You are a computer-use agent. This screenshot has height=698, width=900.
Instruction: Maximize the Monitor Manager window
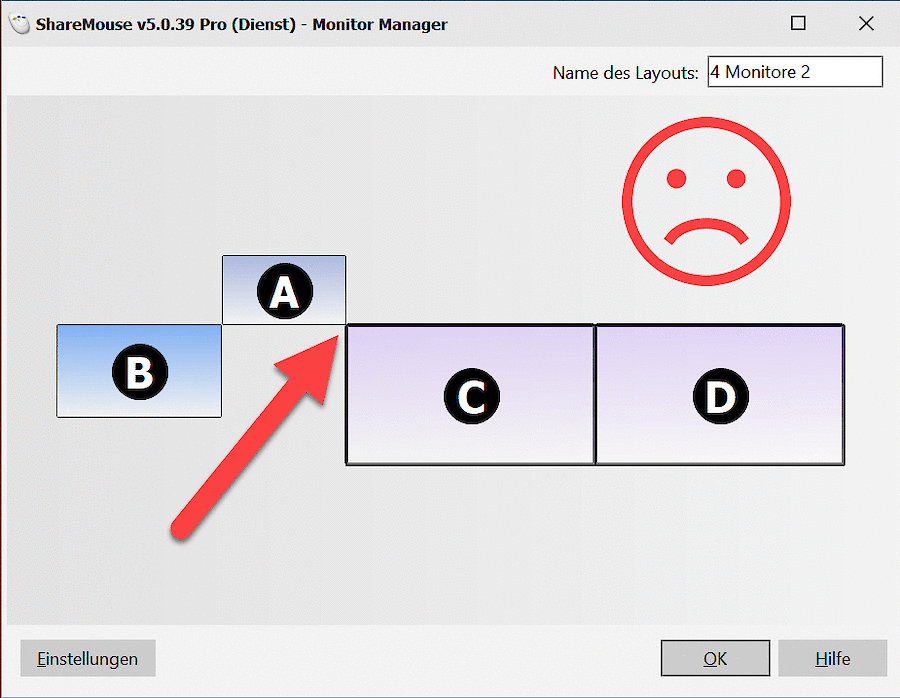point(798,24)
